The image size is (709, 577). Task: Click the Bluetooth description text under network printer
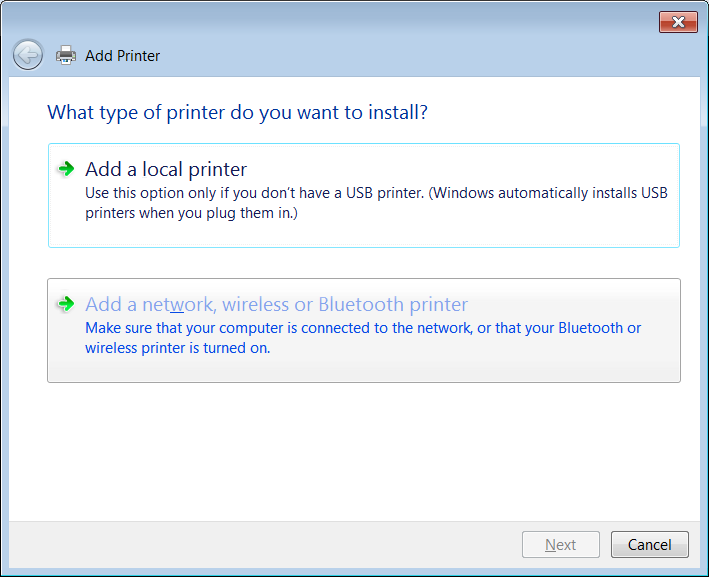click(363, 338)
